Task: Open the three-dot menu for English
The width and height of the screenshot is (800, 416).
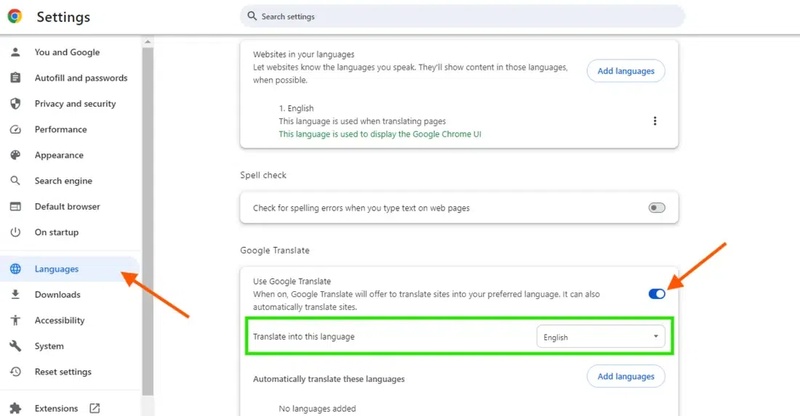Action: [655, 121]
